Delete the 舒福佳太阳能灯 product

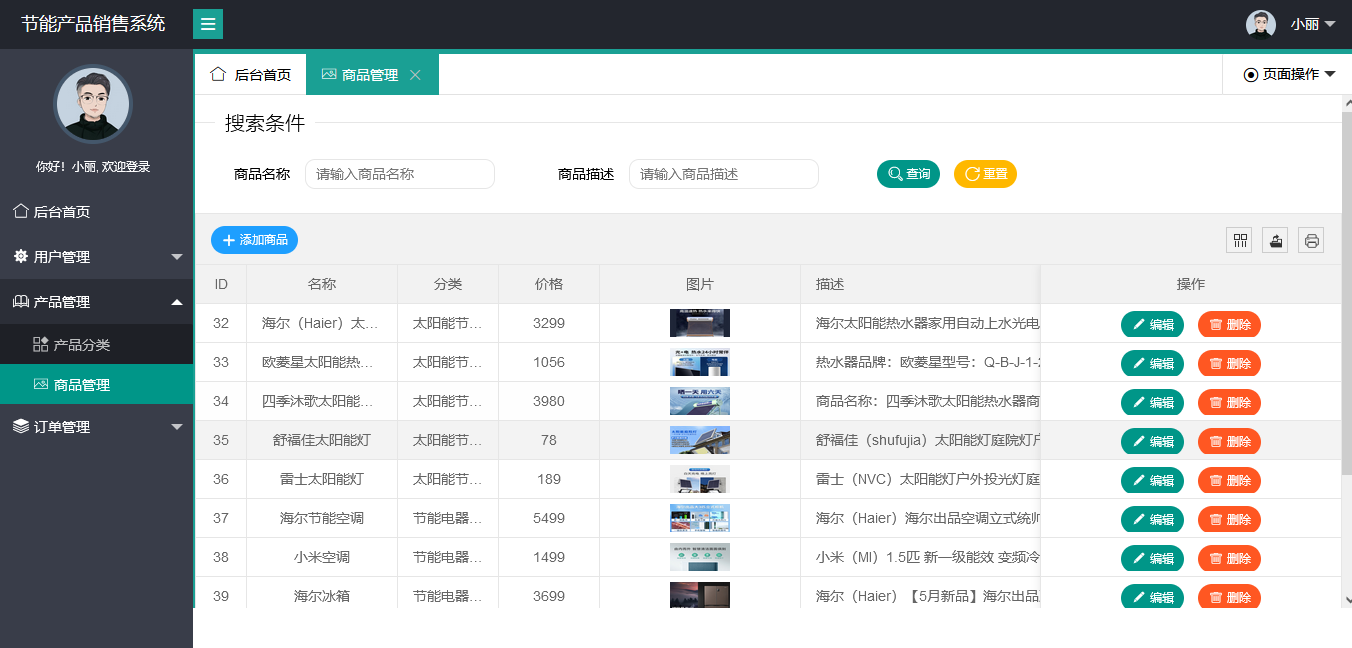coord(1229,441)
